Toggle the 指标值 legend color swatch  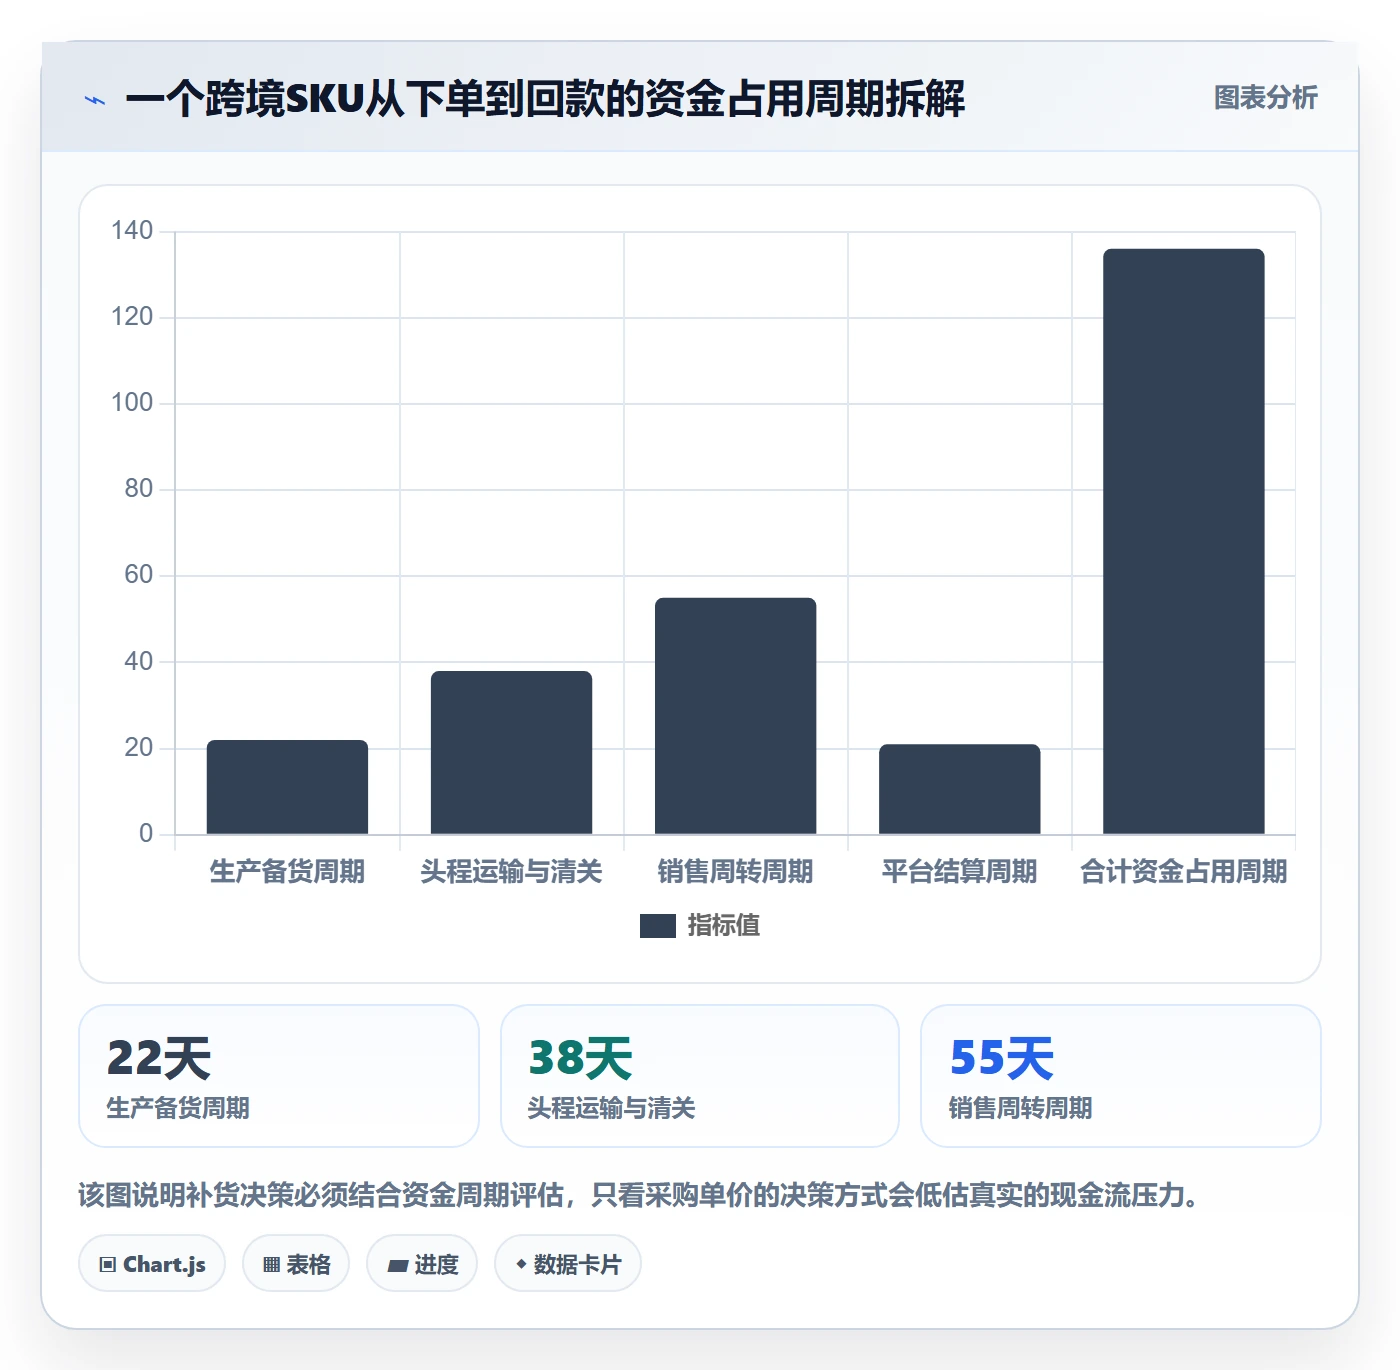click(657, 926)
